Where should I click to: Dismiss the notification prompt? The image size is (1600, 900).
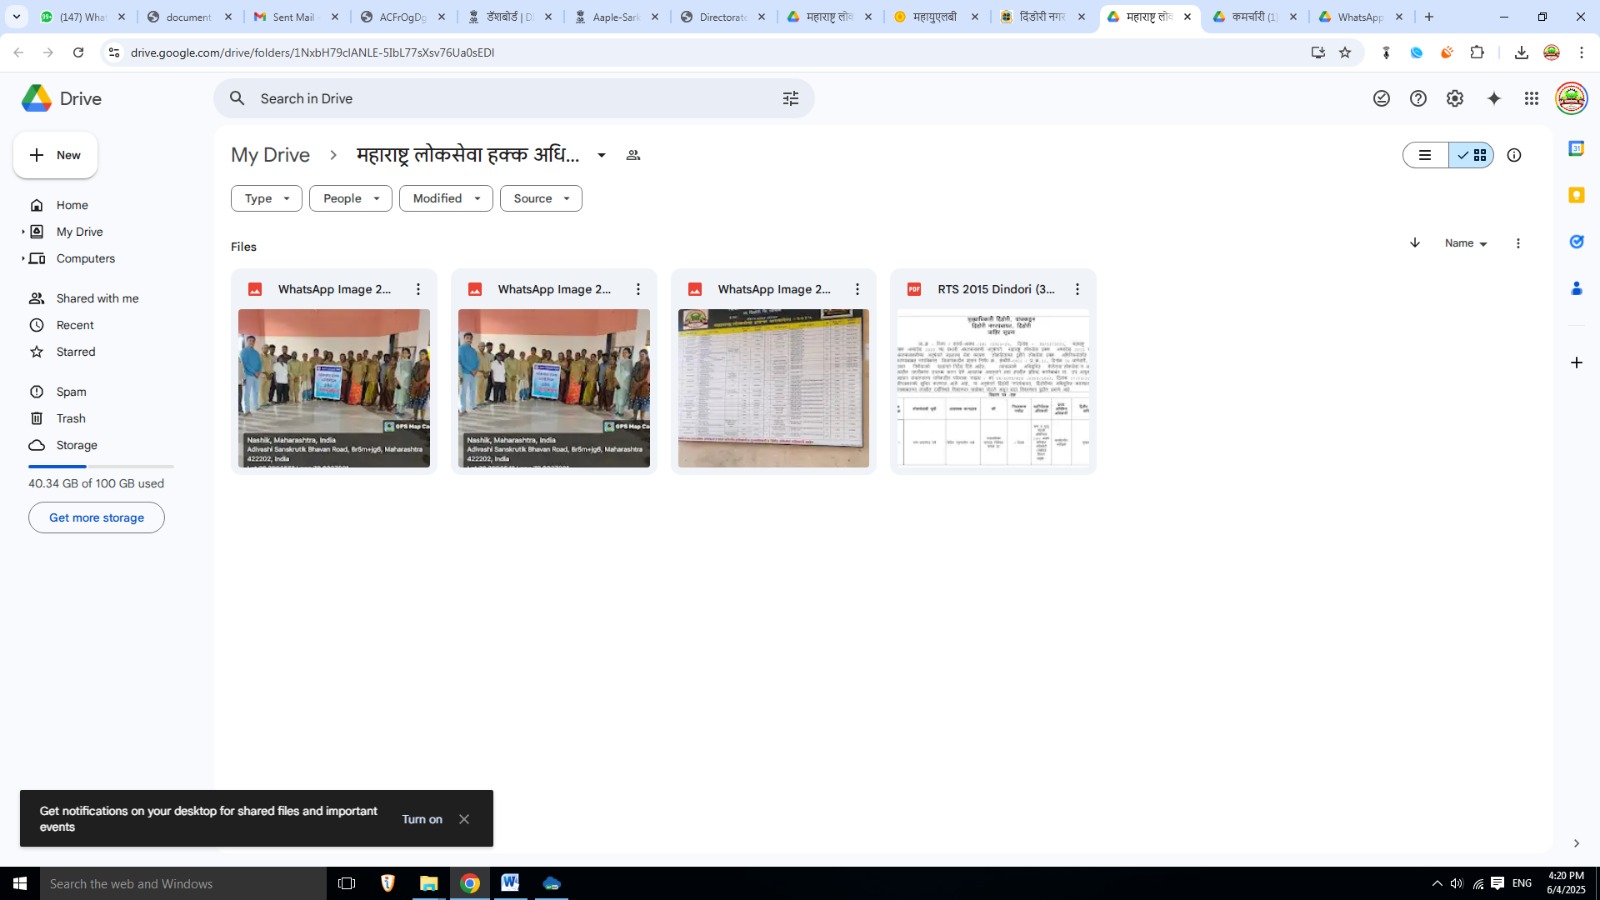click(464, 819)
